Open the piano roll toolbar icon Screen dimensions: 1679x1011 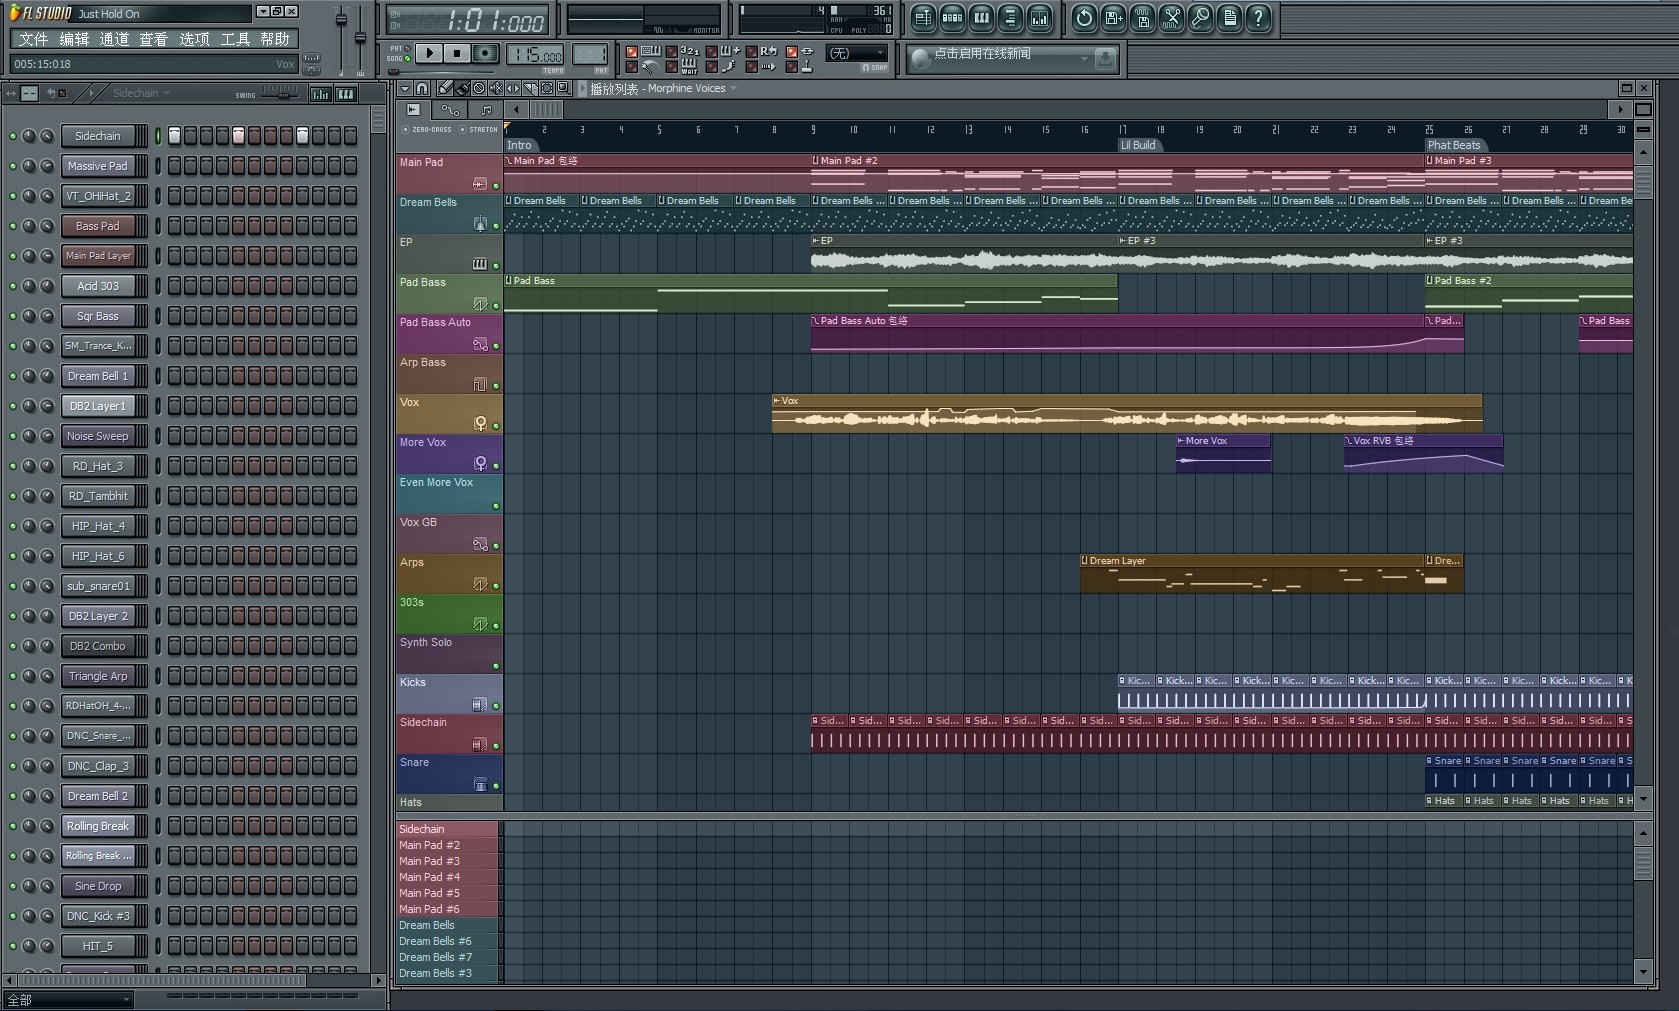pyautogui.click(x=981, y=17)
